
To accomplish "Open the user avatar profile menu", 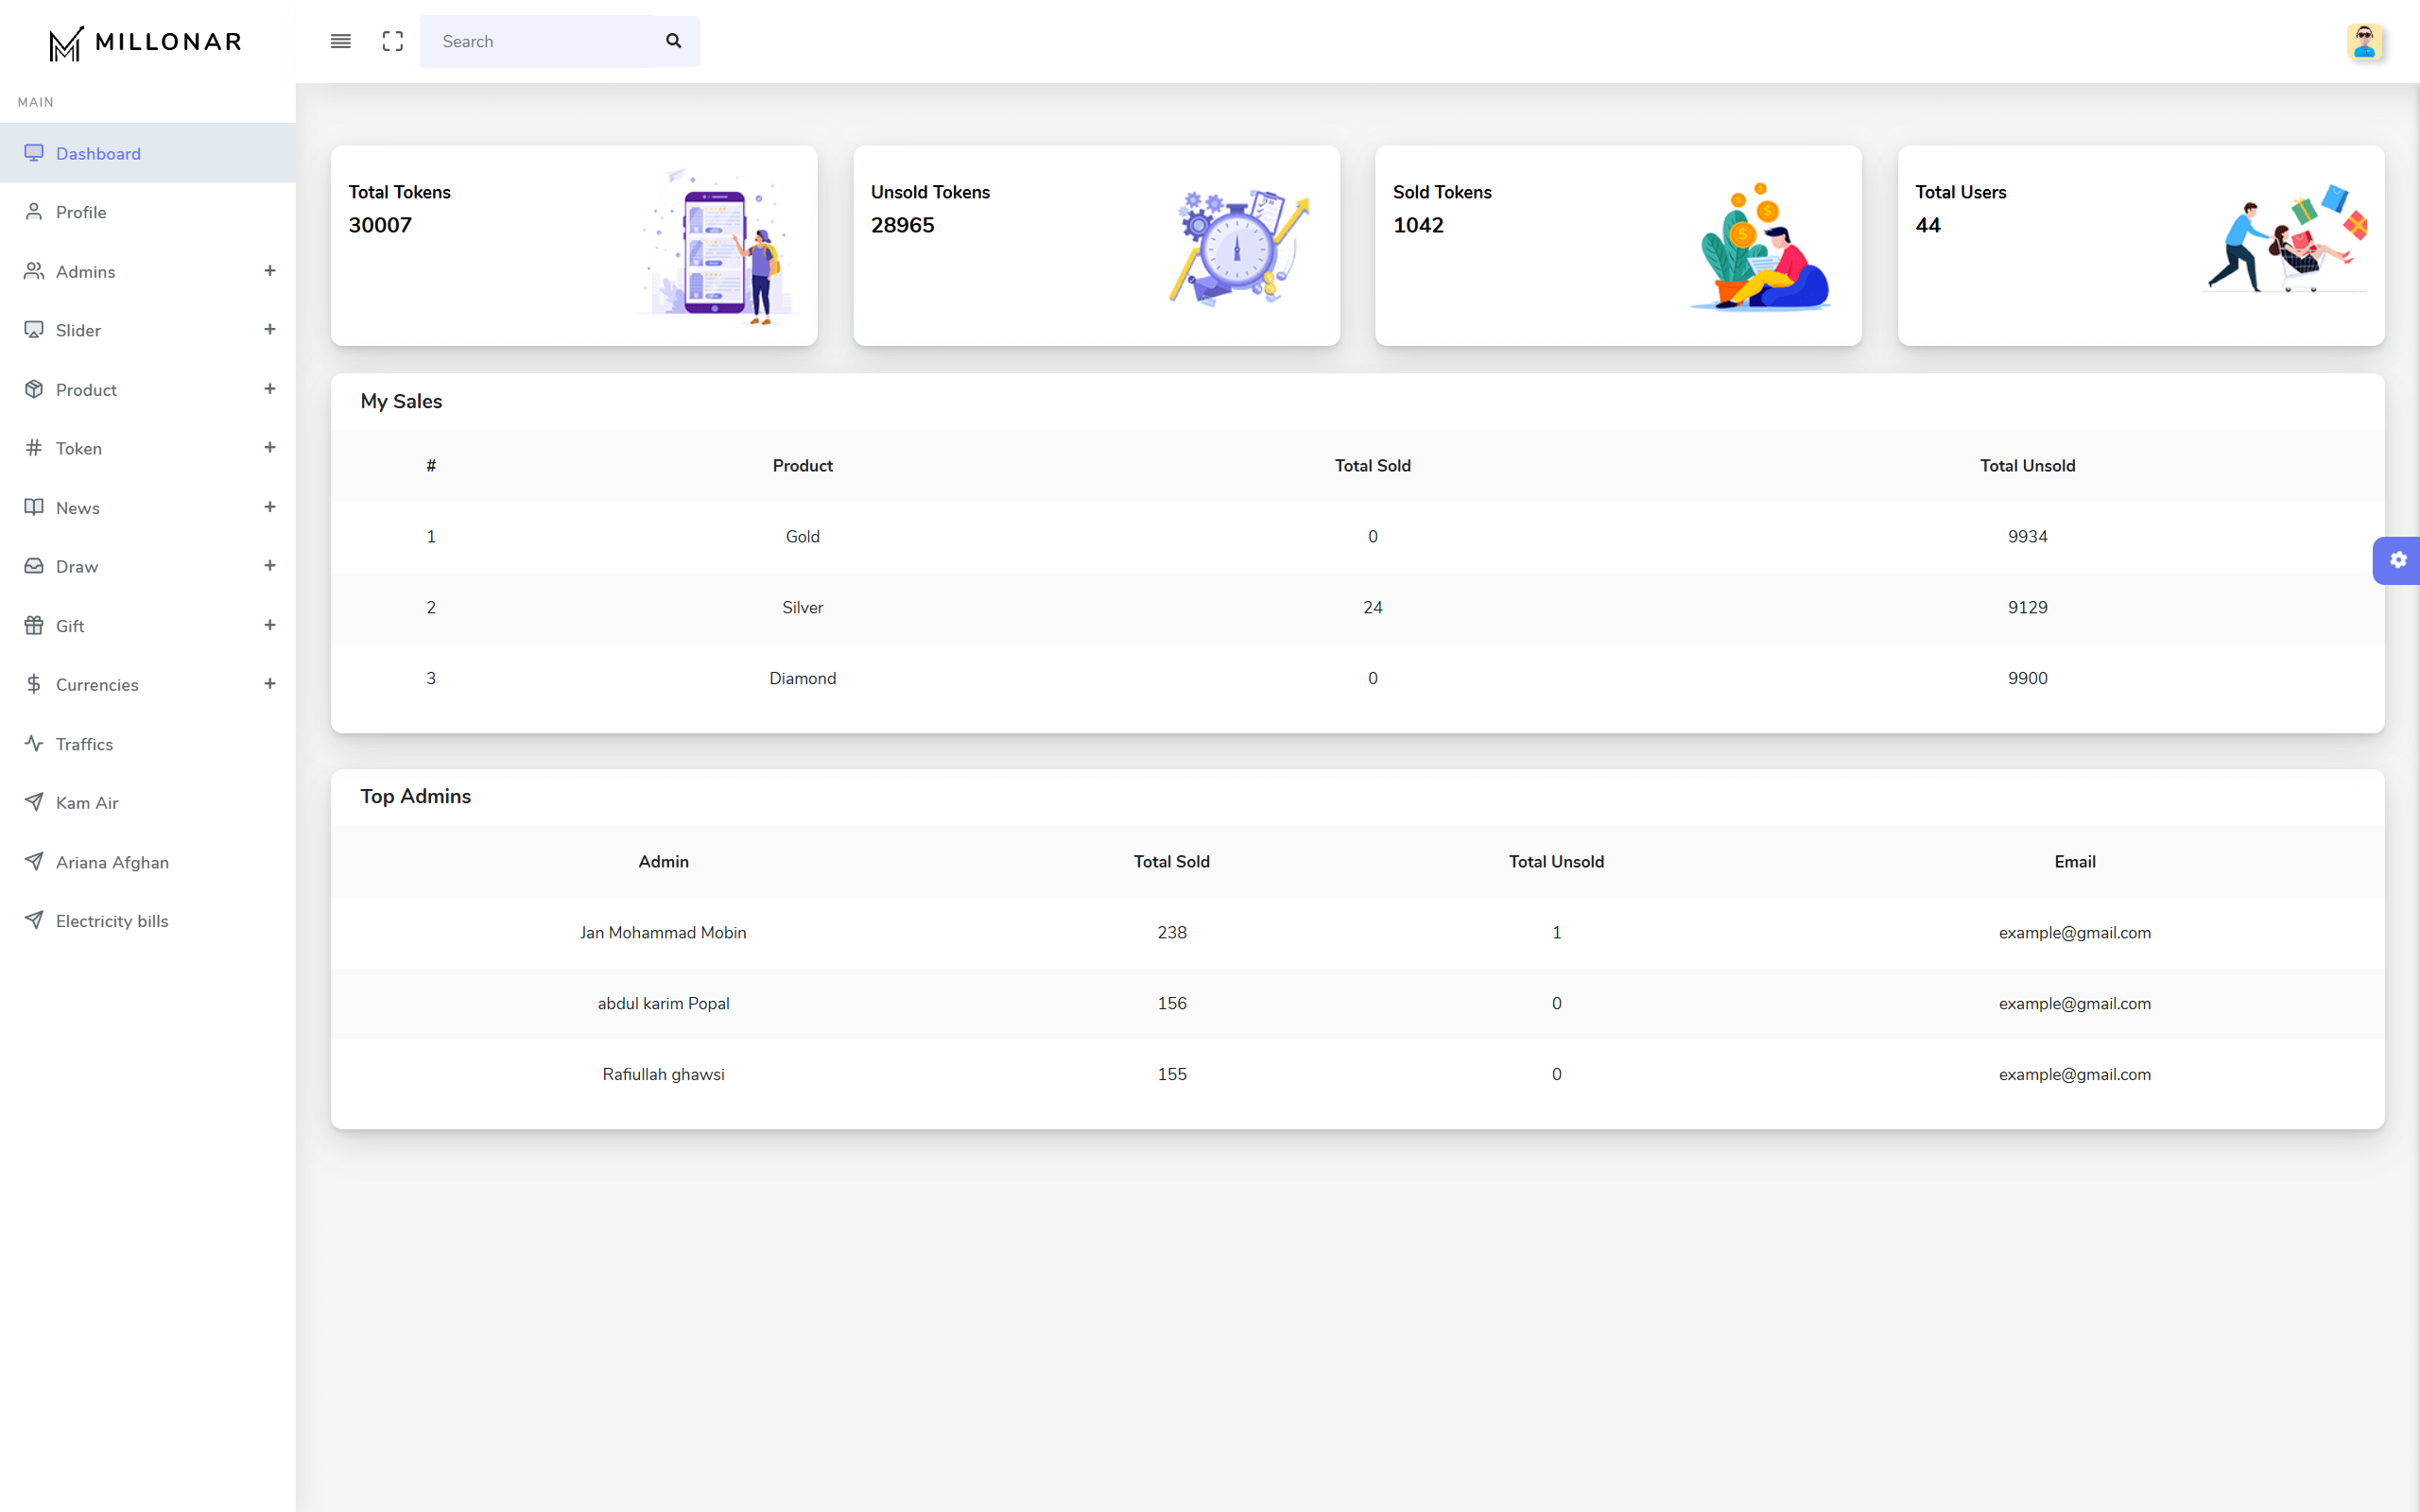I will click(x=2364, y=42).
